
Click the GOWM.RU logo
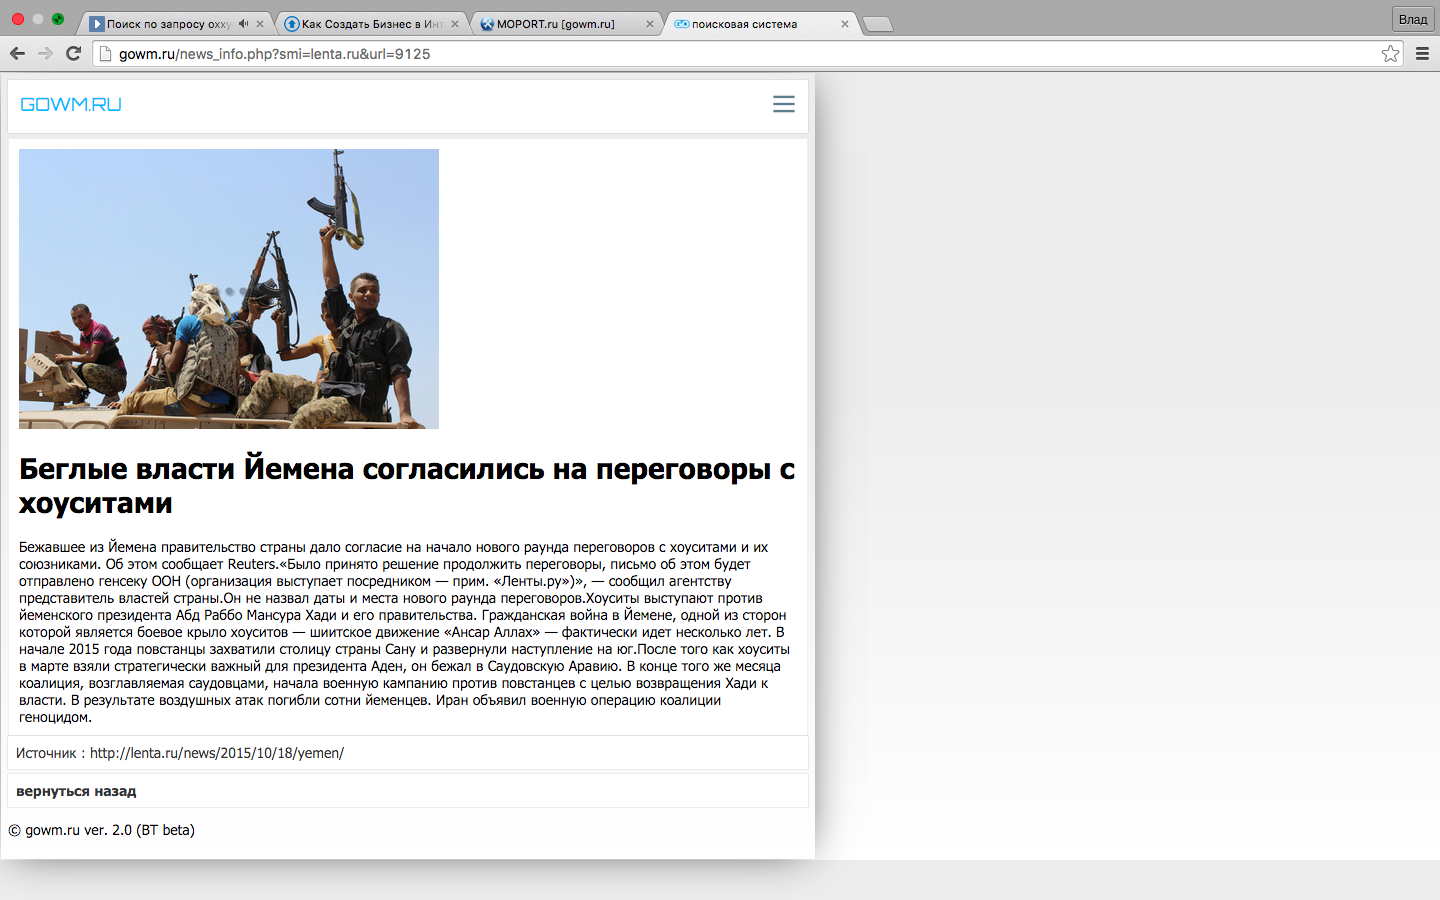[x=71, y=105]
